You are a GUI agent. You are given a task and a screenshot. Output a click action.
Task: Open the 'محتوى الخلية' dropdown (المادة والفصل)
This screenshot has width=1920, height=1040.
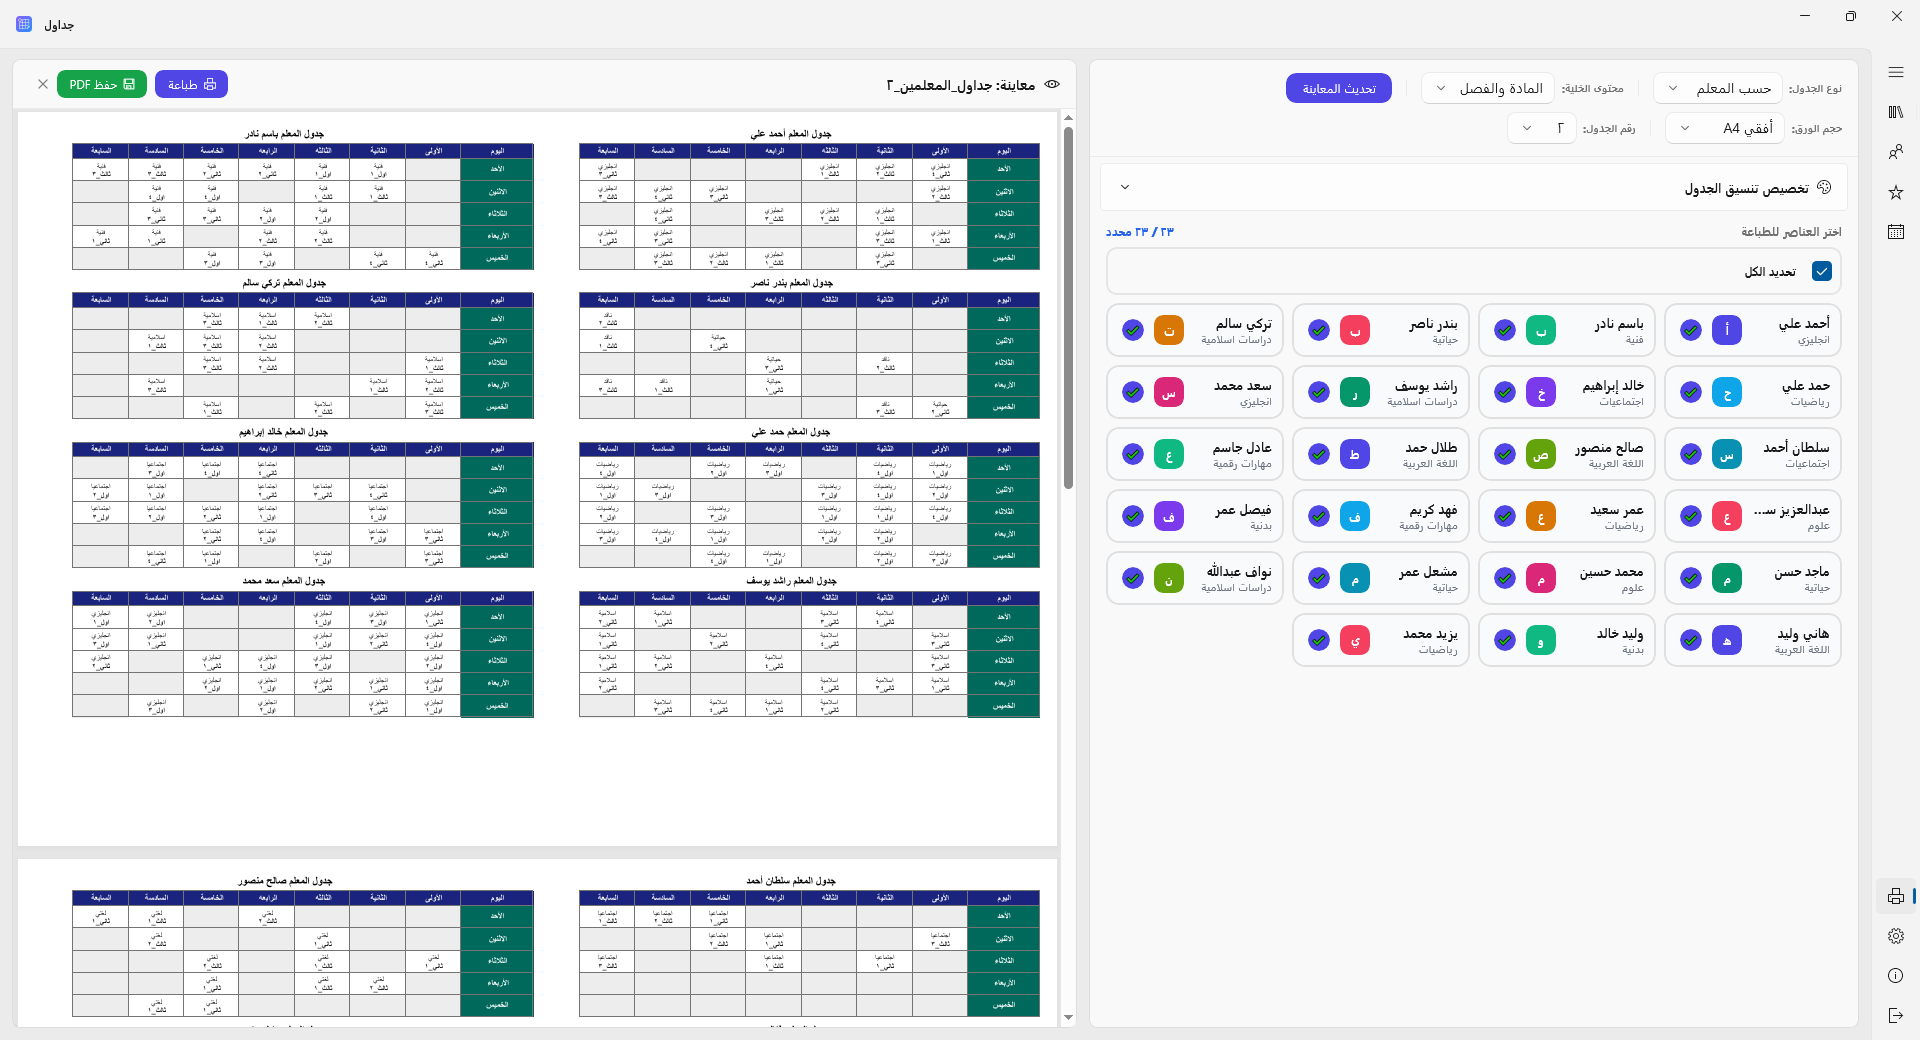pyautogui.click(x=1488, y=89)
